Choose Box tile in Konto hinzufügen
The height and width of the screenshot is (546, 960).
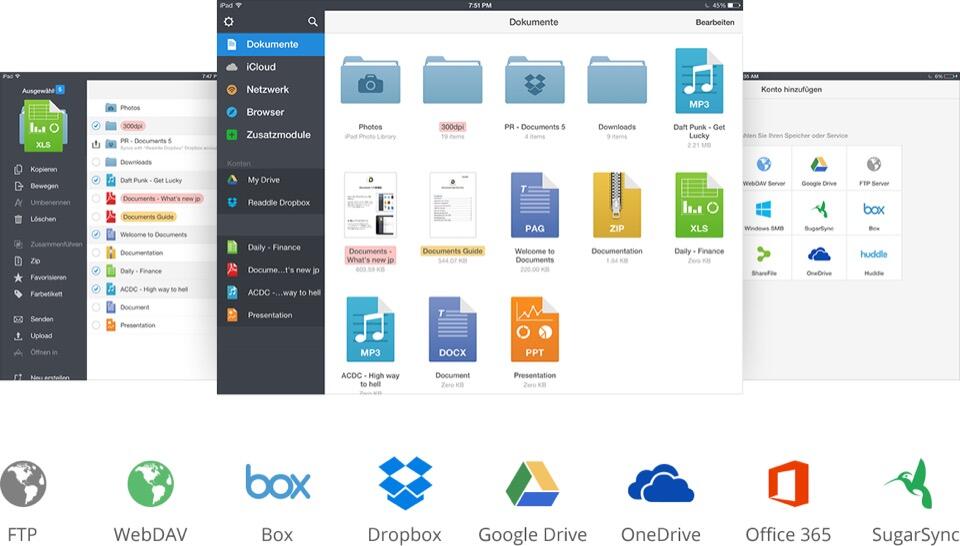point(874,214)
